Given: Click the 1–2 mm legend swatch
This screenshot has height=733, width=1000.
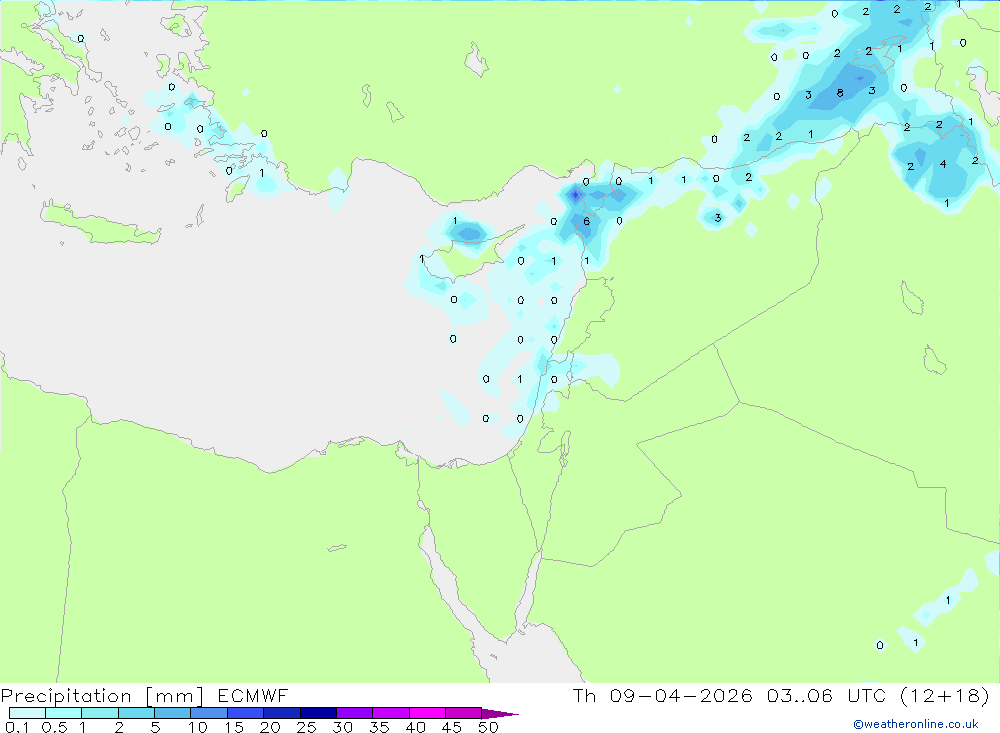Looking at the screenshot, I should point(100,713).
